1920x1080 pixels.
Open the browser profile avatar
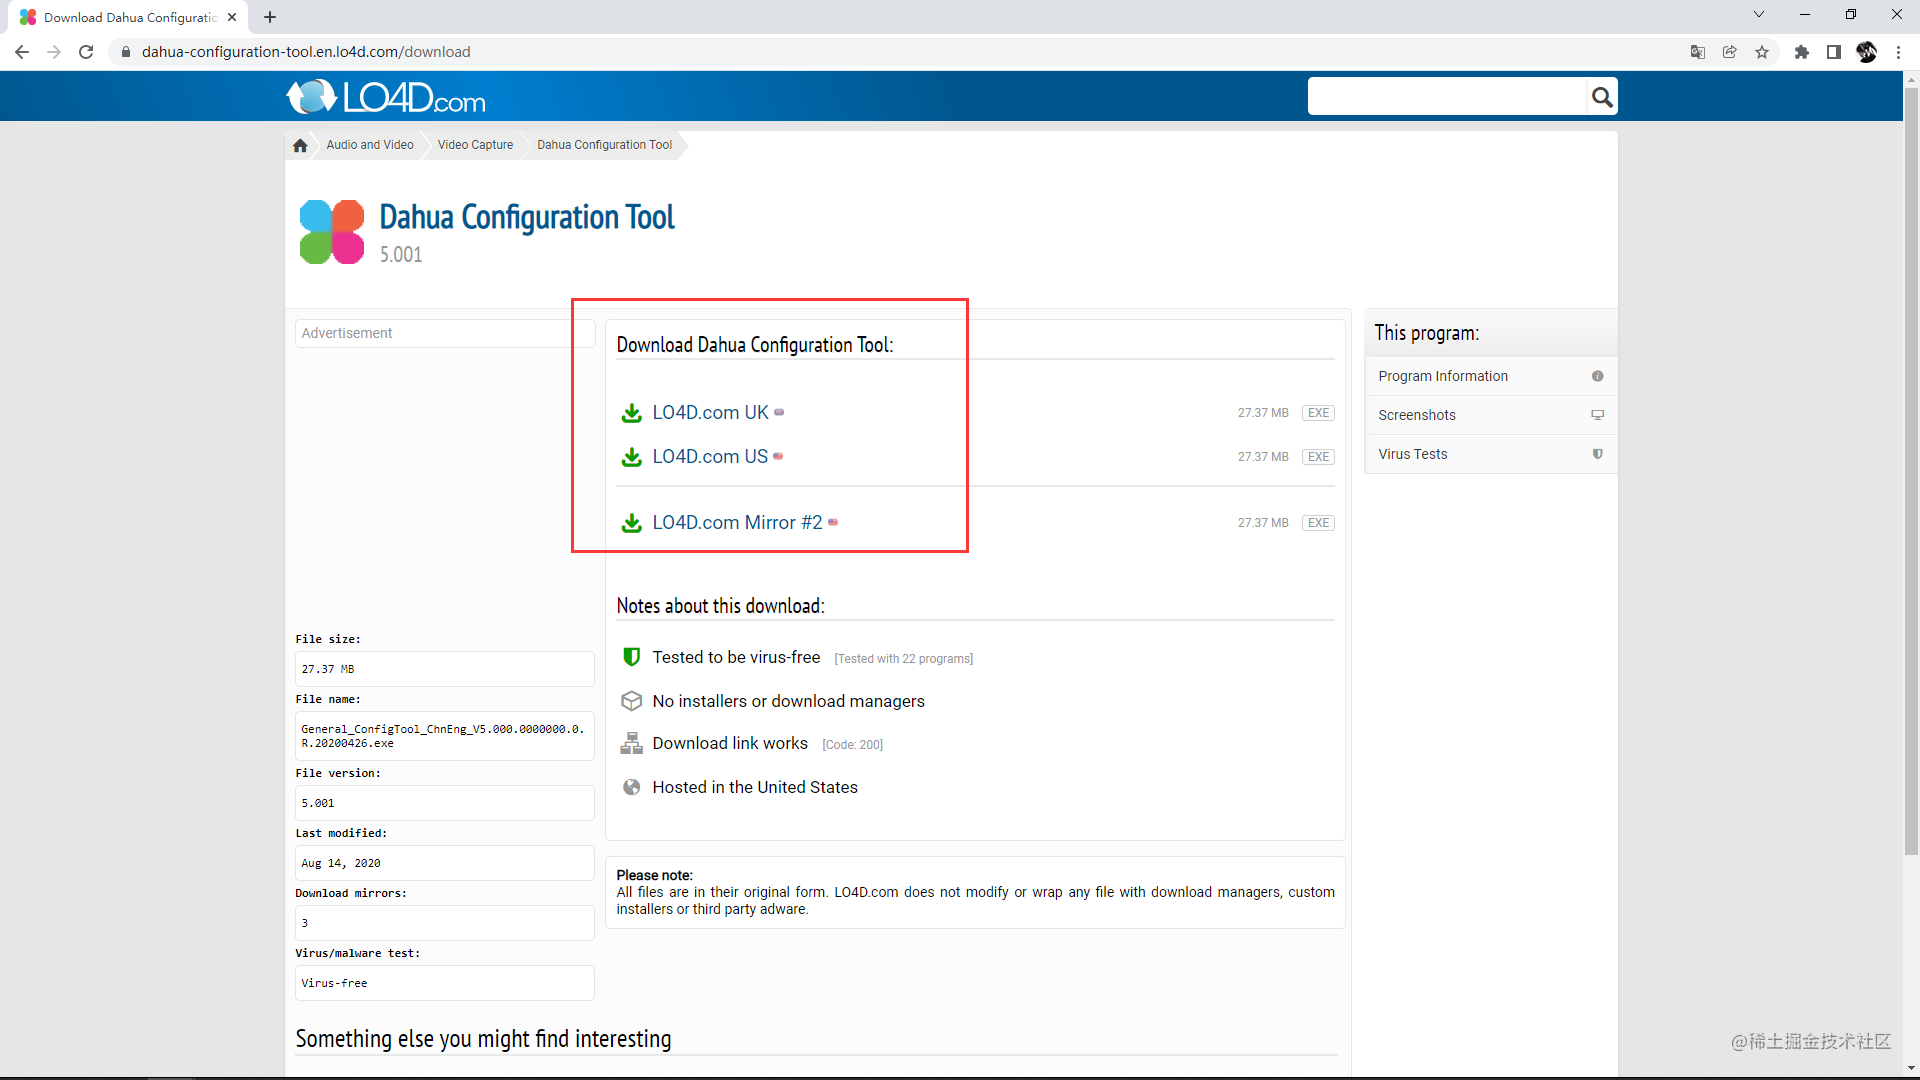[x=1866, y=52]
